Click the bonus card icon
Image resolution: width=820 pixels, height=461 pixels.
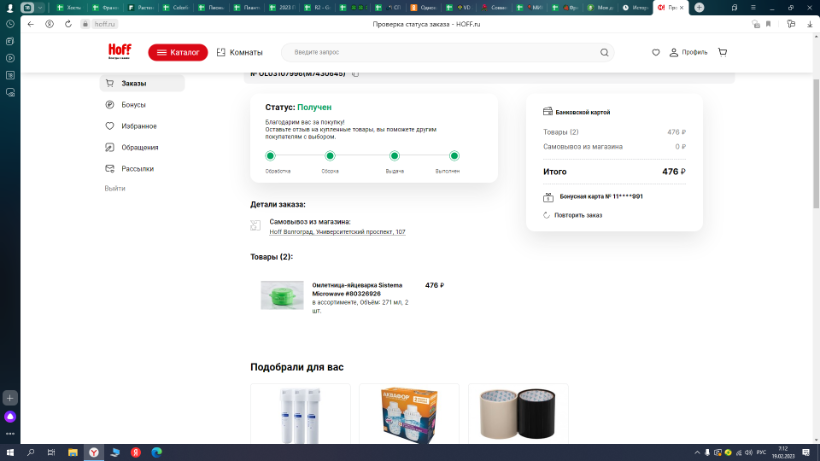(548, 197)
